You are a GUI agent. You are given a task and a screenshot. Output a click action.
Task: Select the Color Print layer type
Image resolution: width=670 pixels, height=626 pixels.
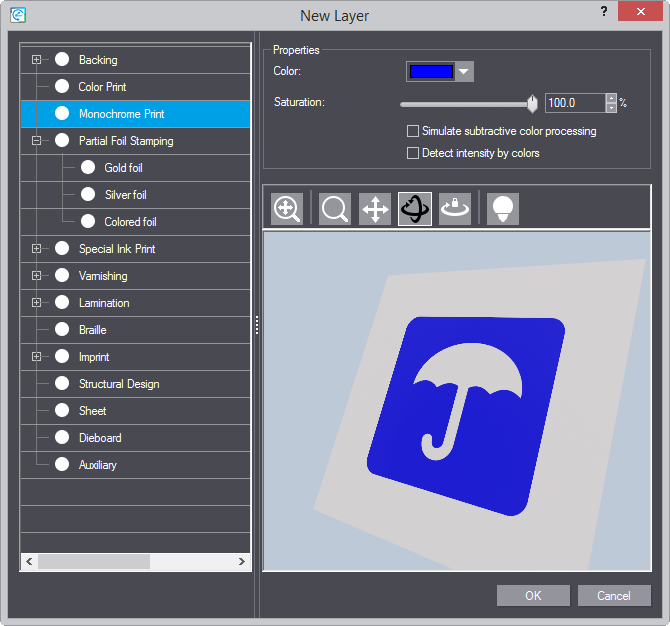pos(135,87)
